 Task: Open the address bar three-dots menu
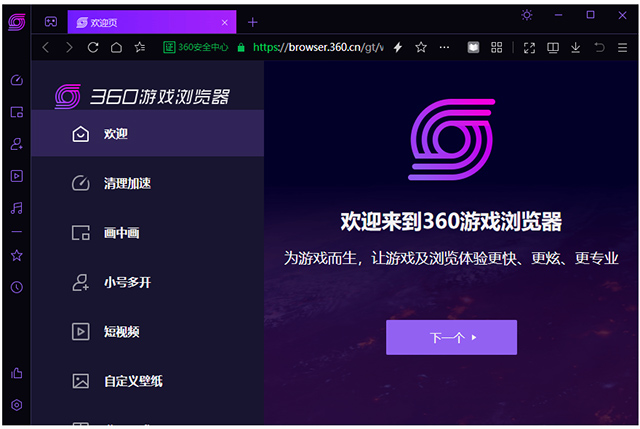point(444,47)
